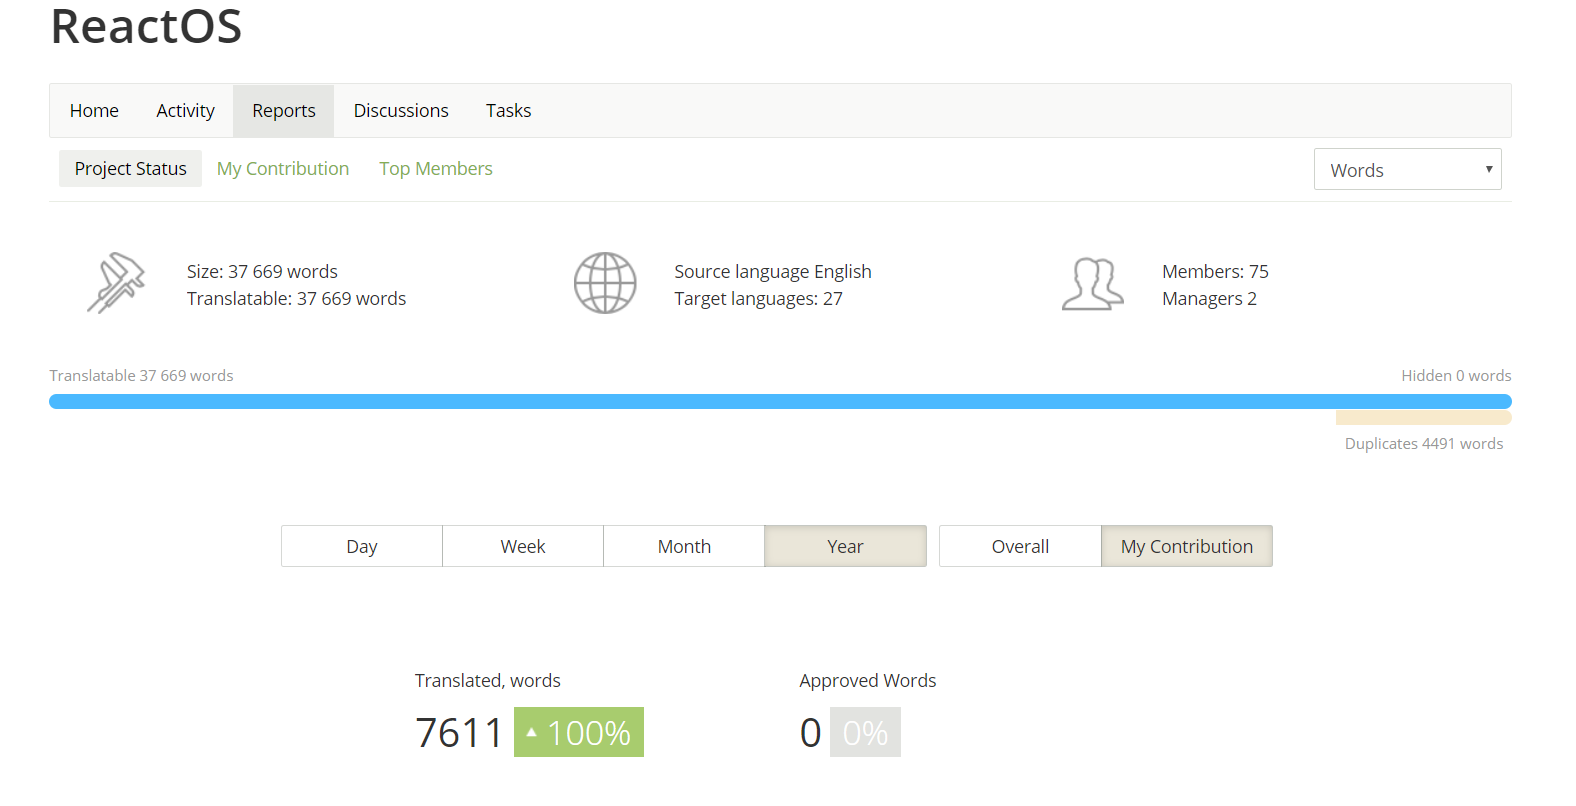Set the period to Year
This screenshot has height=806, width=1576.
[x=845, y=546]
